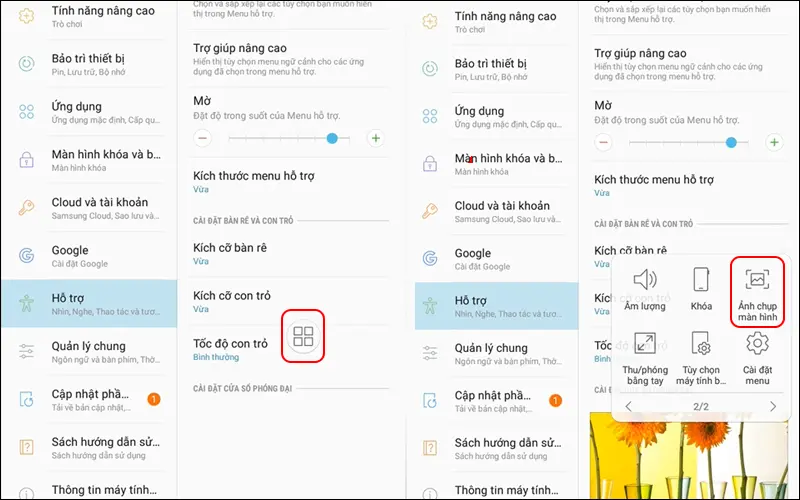Click the Ứng dụng icon in right screenshot
The width and height of the screenshot is (800, 500).
tap(430, 116)
